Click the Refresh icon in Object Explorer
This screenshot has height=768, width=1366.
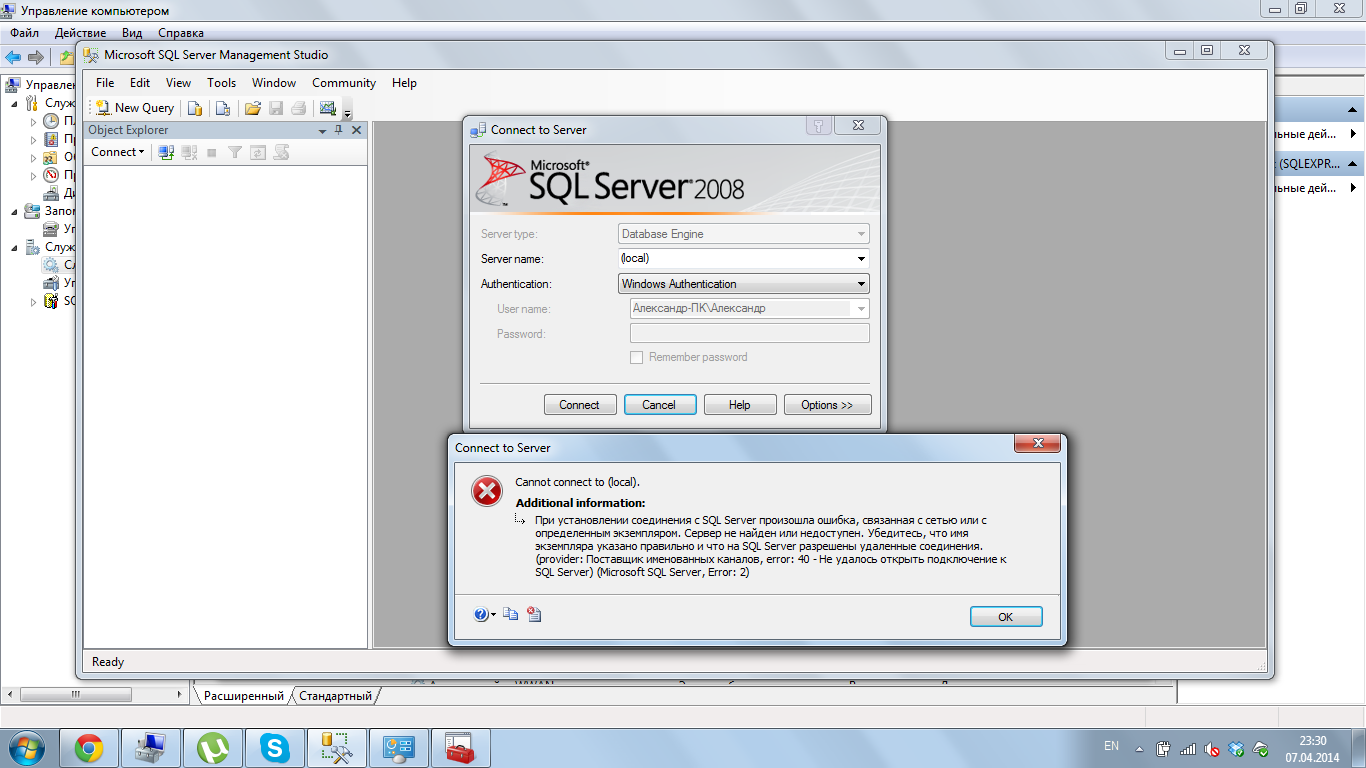click(x=258, y=152)
